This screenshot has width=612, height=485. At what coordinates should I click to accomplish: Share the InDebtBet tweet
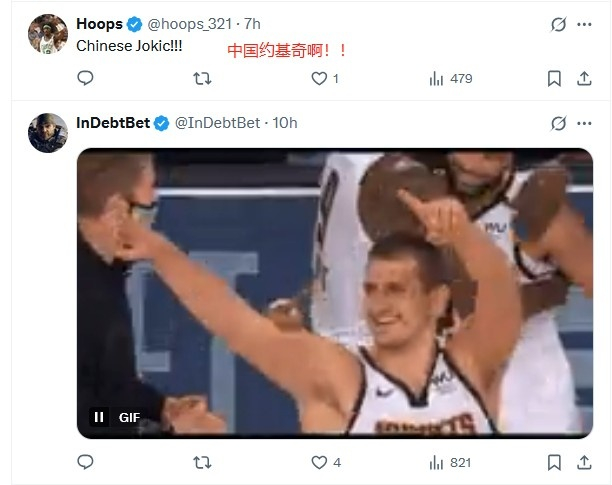pos(584,463)
